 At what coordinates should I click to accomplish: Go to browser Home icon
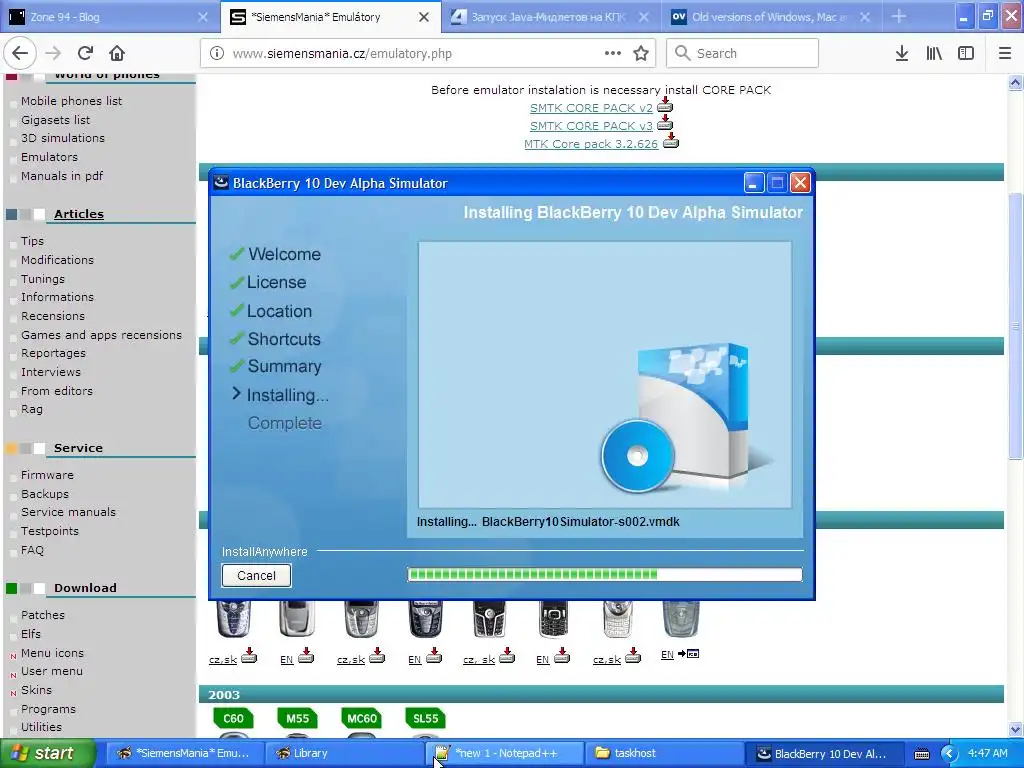117,54
